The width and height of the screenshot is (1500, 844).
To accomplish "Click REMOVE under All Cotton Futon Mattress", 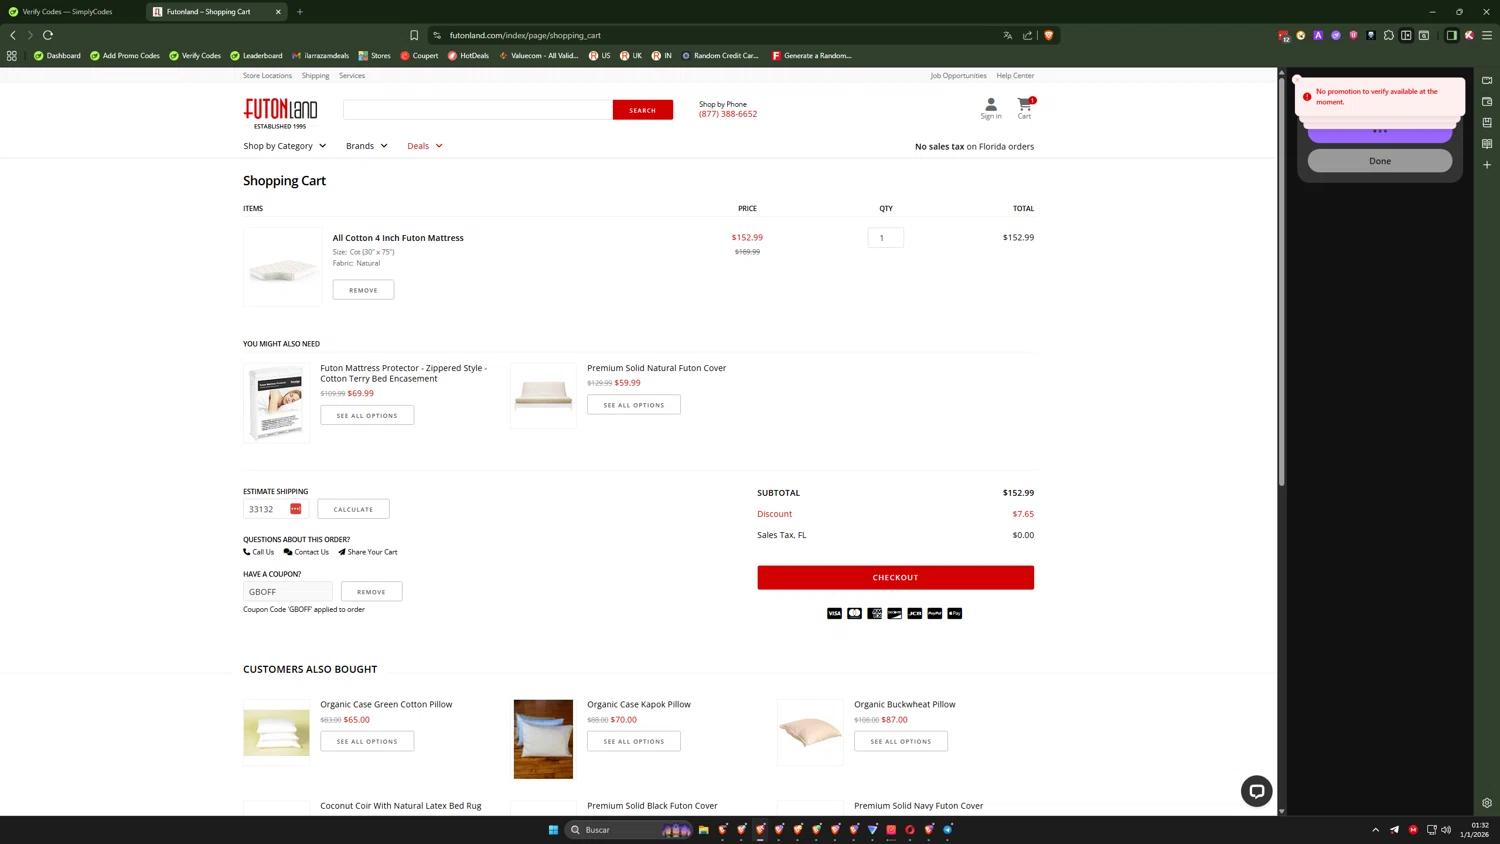I will coord(363,290).
